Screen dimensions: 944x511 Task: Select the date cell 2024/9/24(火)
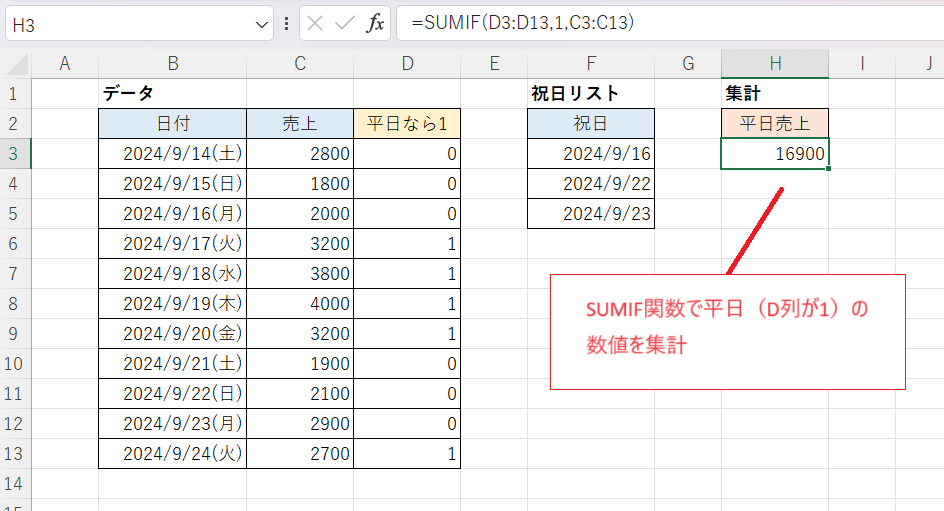tap(173, 454)
